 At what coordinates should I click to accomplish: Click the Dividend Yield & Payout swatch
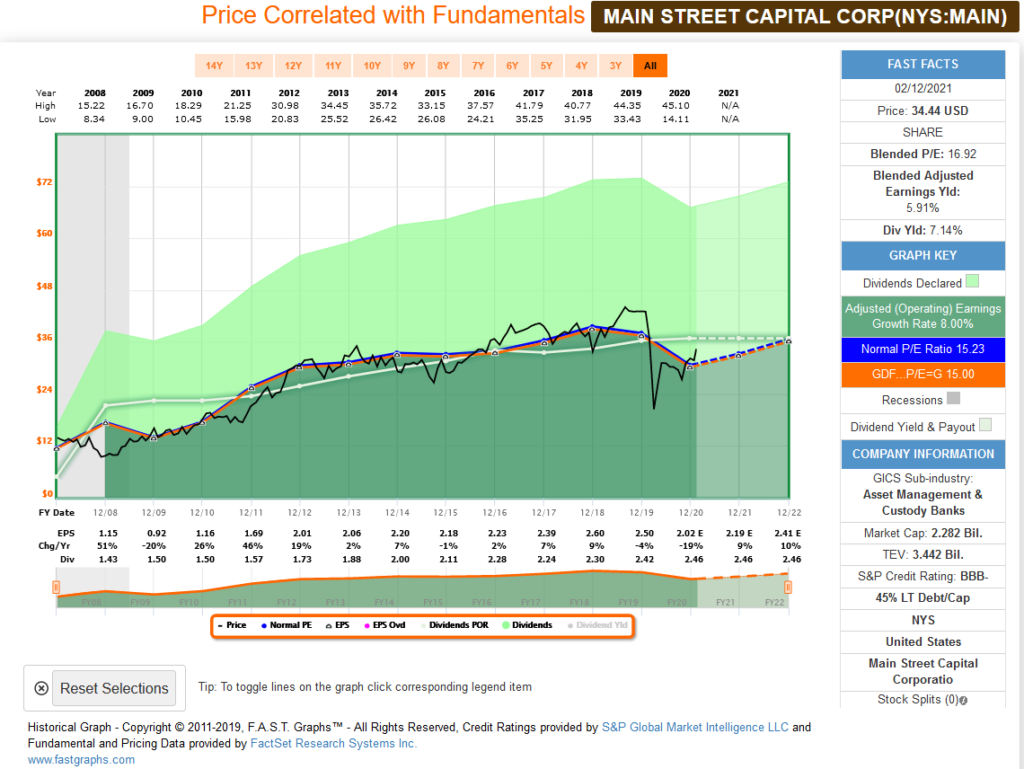tap(985, 425)
